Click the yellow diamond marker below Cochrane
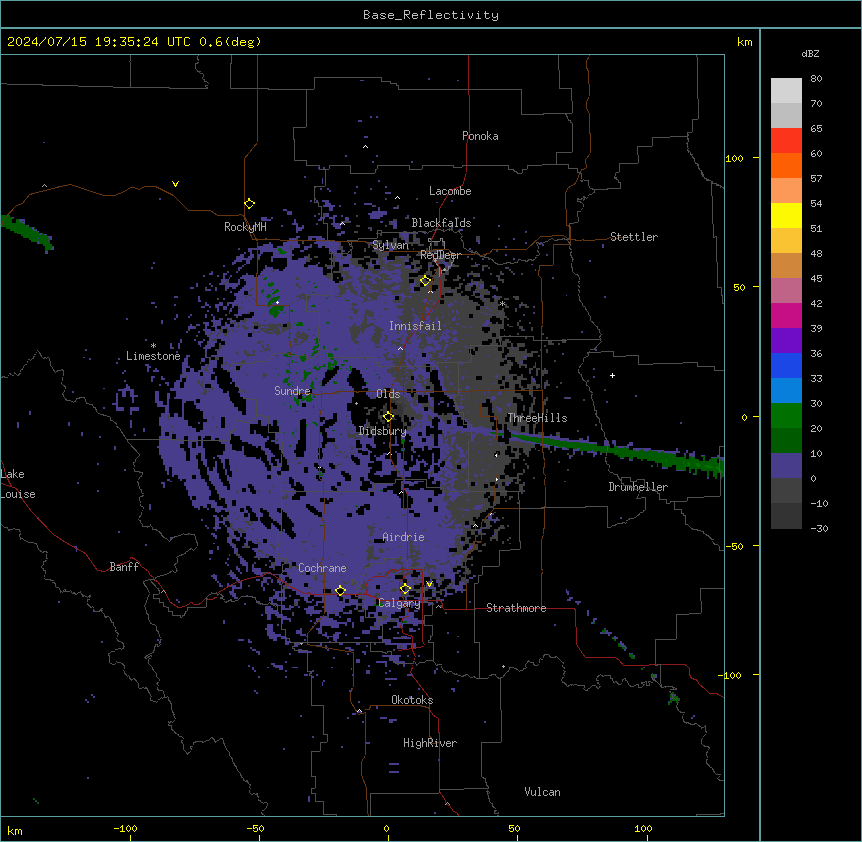The image size is (862, 842). 340,591
